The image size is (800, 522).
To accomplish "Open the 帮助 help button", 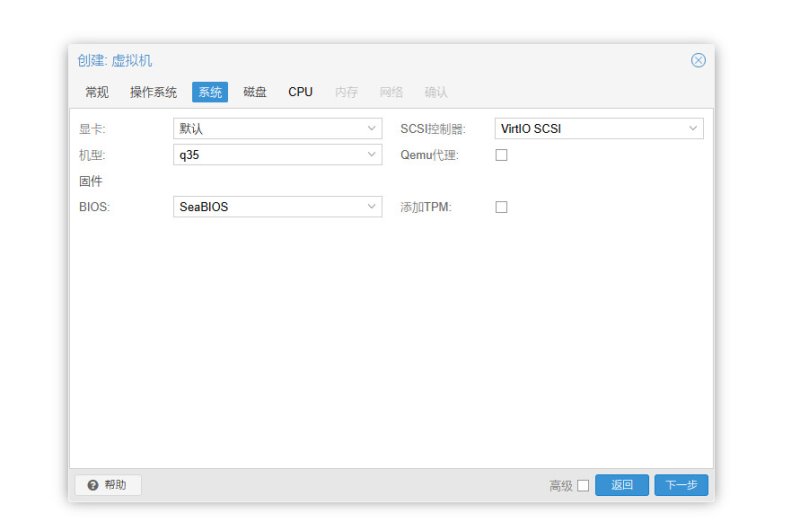I will pyautogui.click(x=108, y=485).
